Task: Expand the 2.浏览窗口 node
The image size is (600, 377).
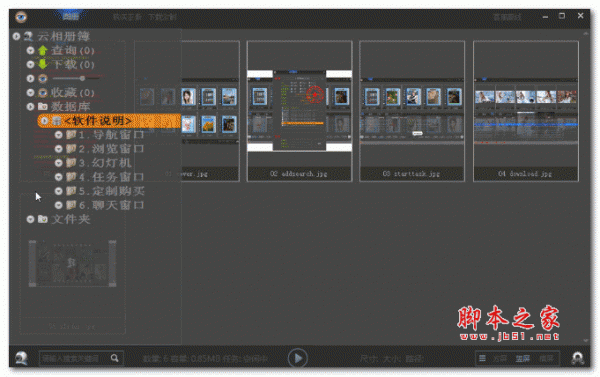Action: coord(59,149)
